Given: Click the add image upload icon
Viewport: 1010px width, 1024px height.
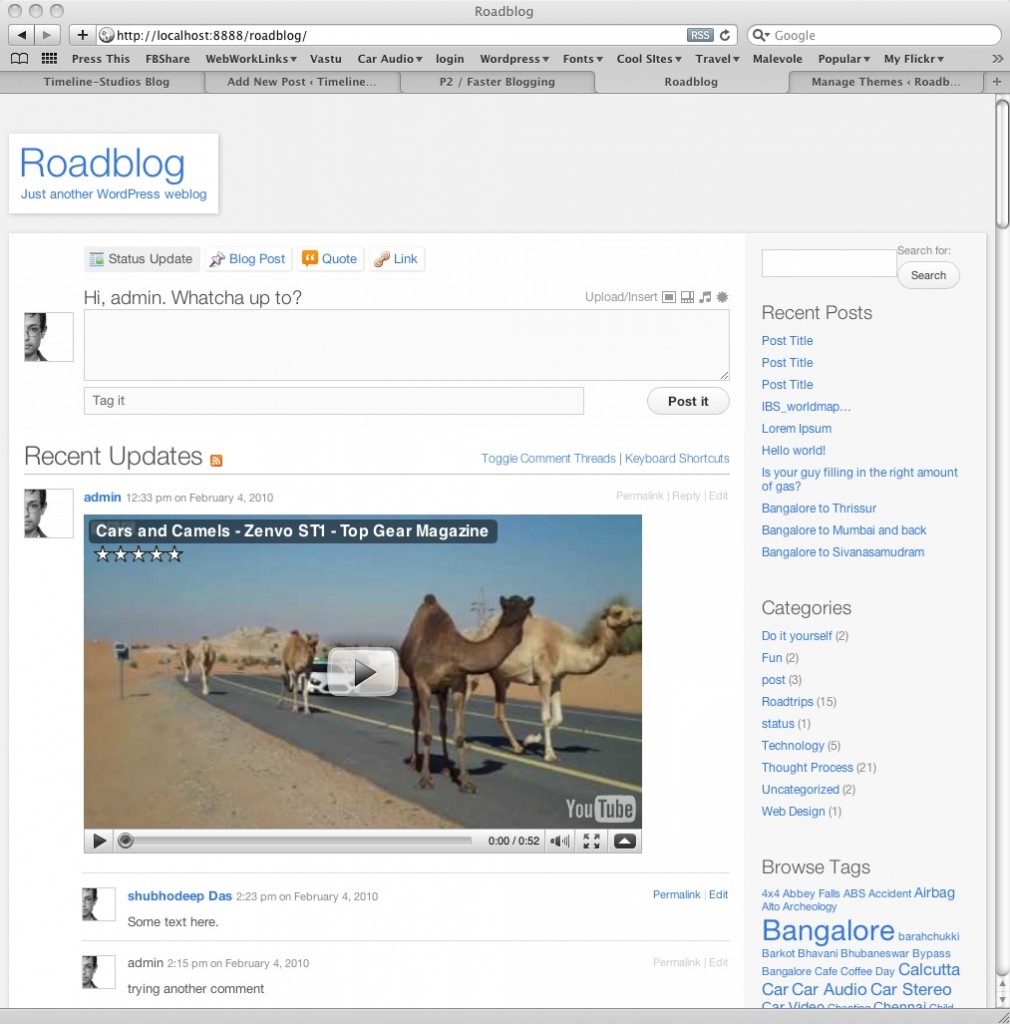Looking at the screenshot, I should (x=668, y=297).
